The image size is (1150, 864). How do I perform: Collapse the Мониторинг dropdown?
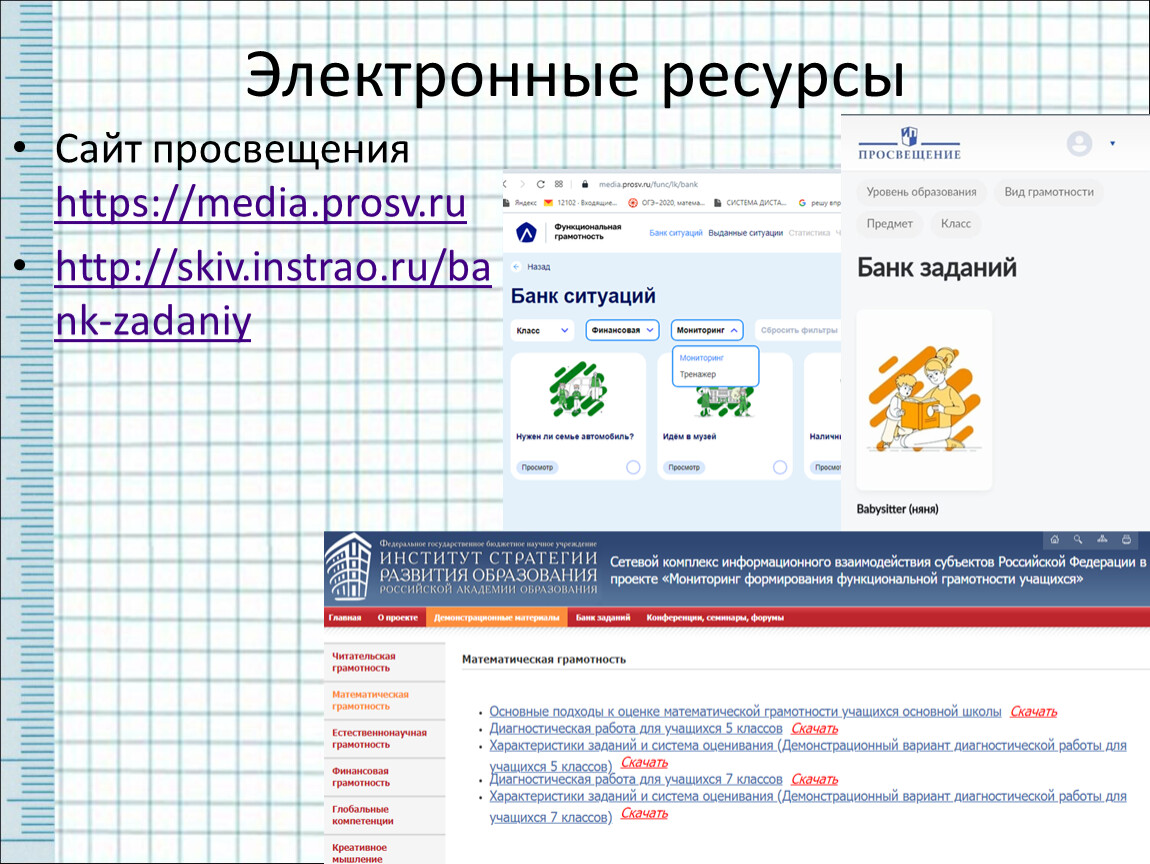(735, 329)
